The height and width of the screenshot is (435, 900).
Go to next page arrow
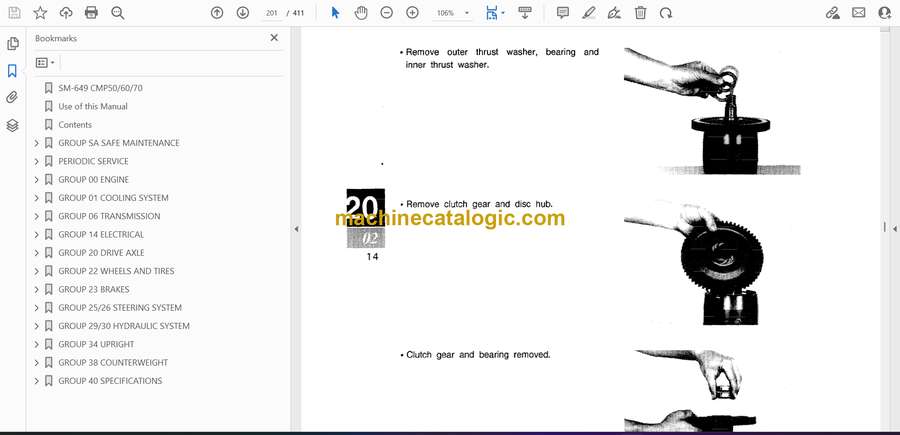(243, 13)
